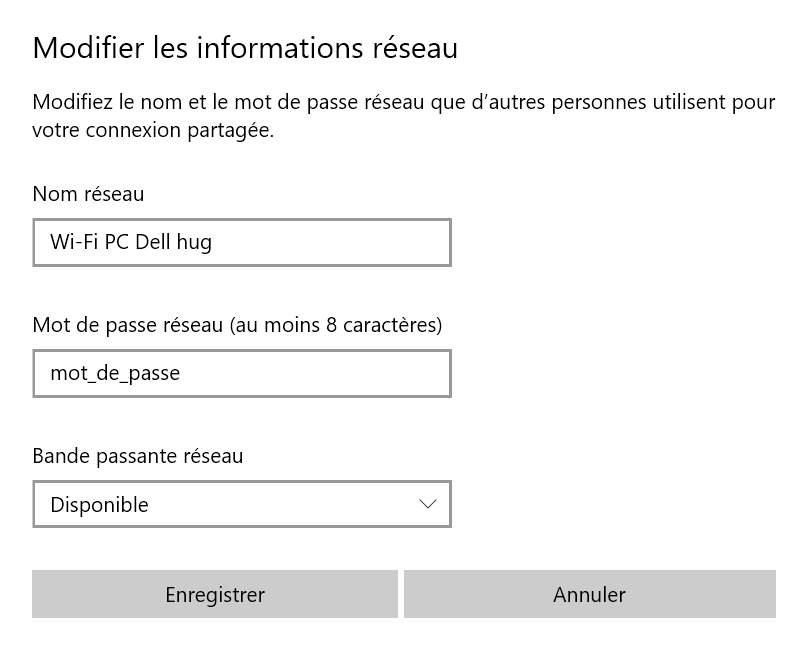Click the word Modifier in the heading

[89, 48]
